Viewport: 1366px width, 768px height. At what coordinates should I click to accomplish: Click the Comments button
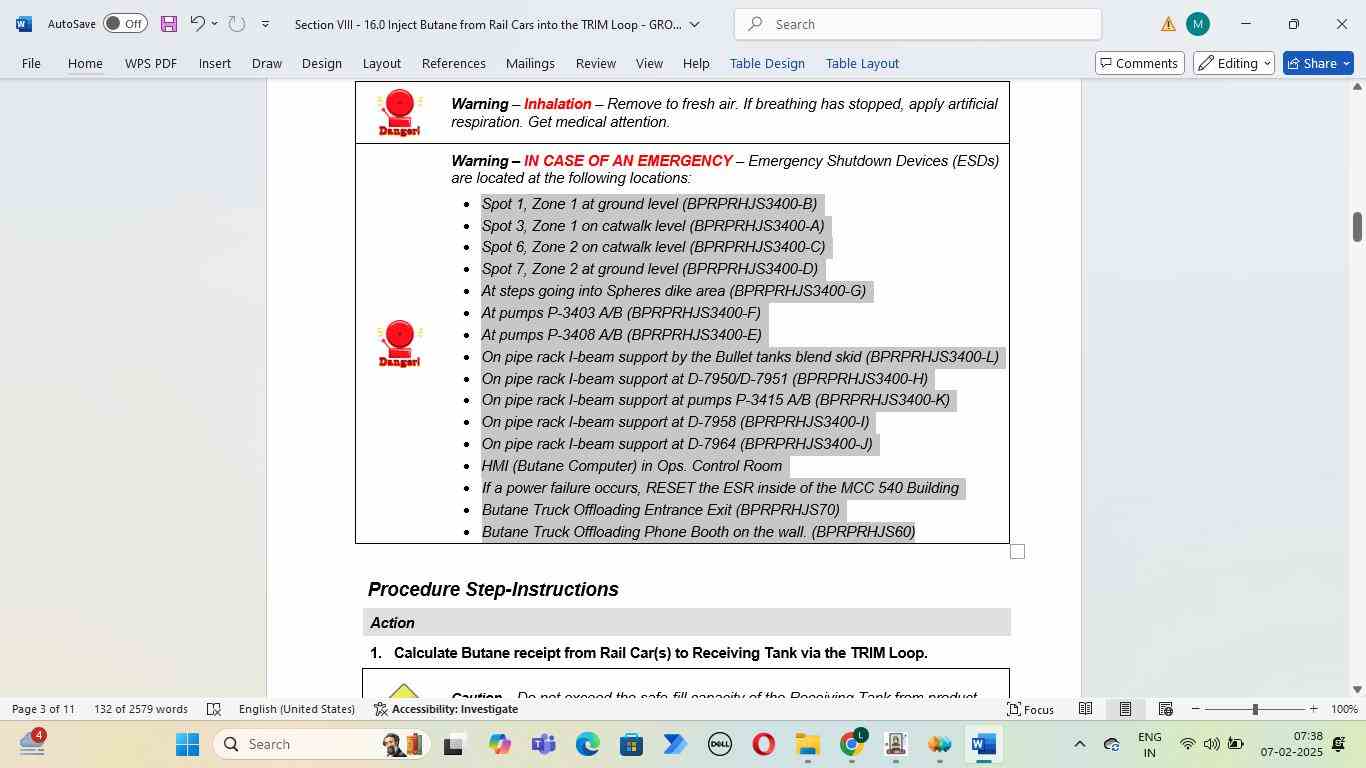point(1140,63)
